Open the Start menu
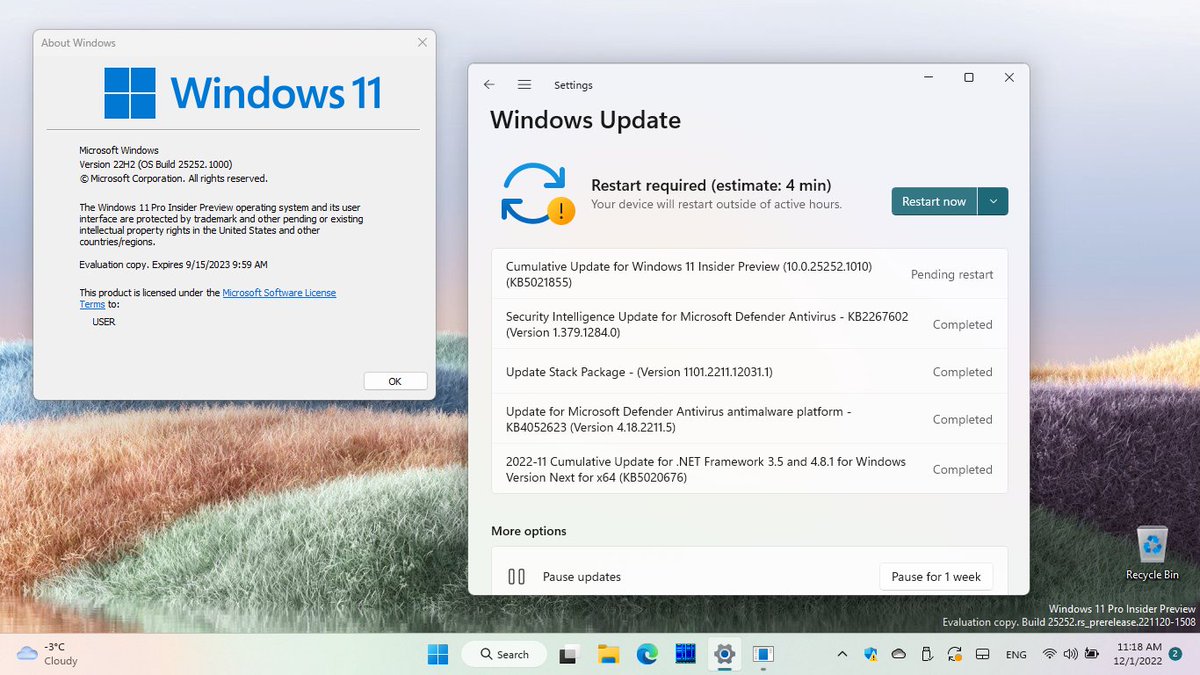 [438, 654]
